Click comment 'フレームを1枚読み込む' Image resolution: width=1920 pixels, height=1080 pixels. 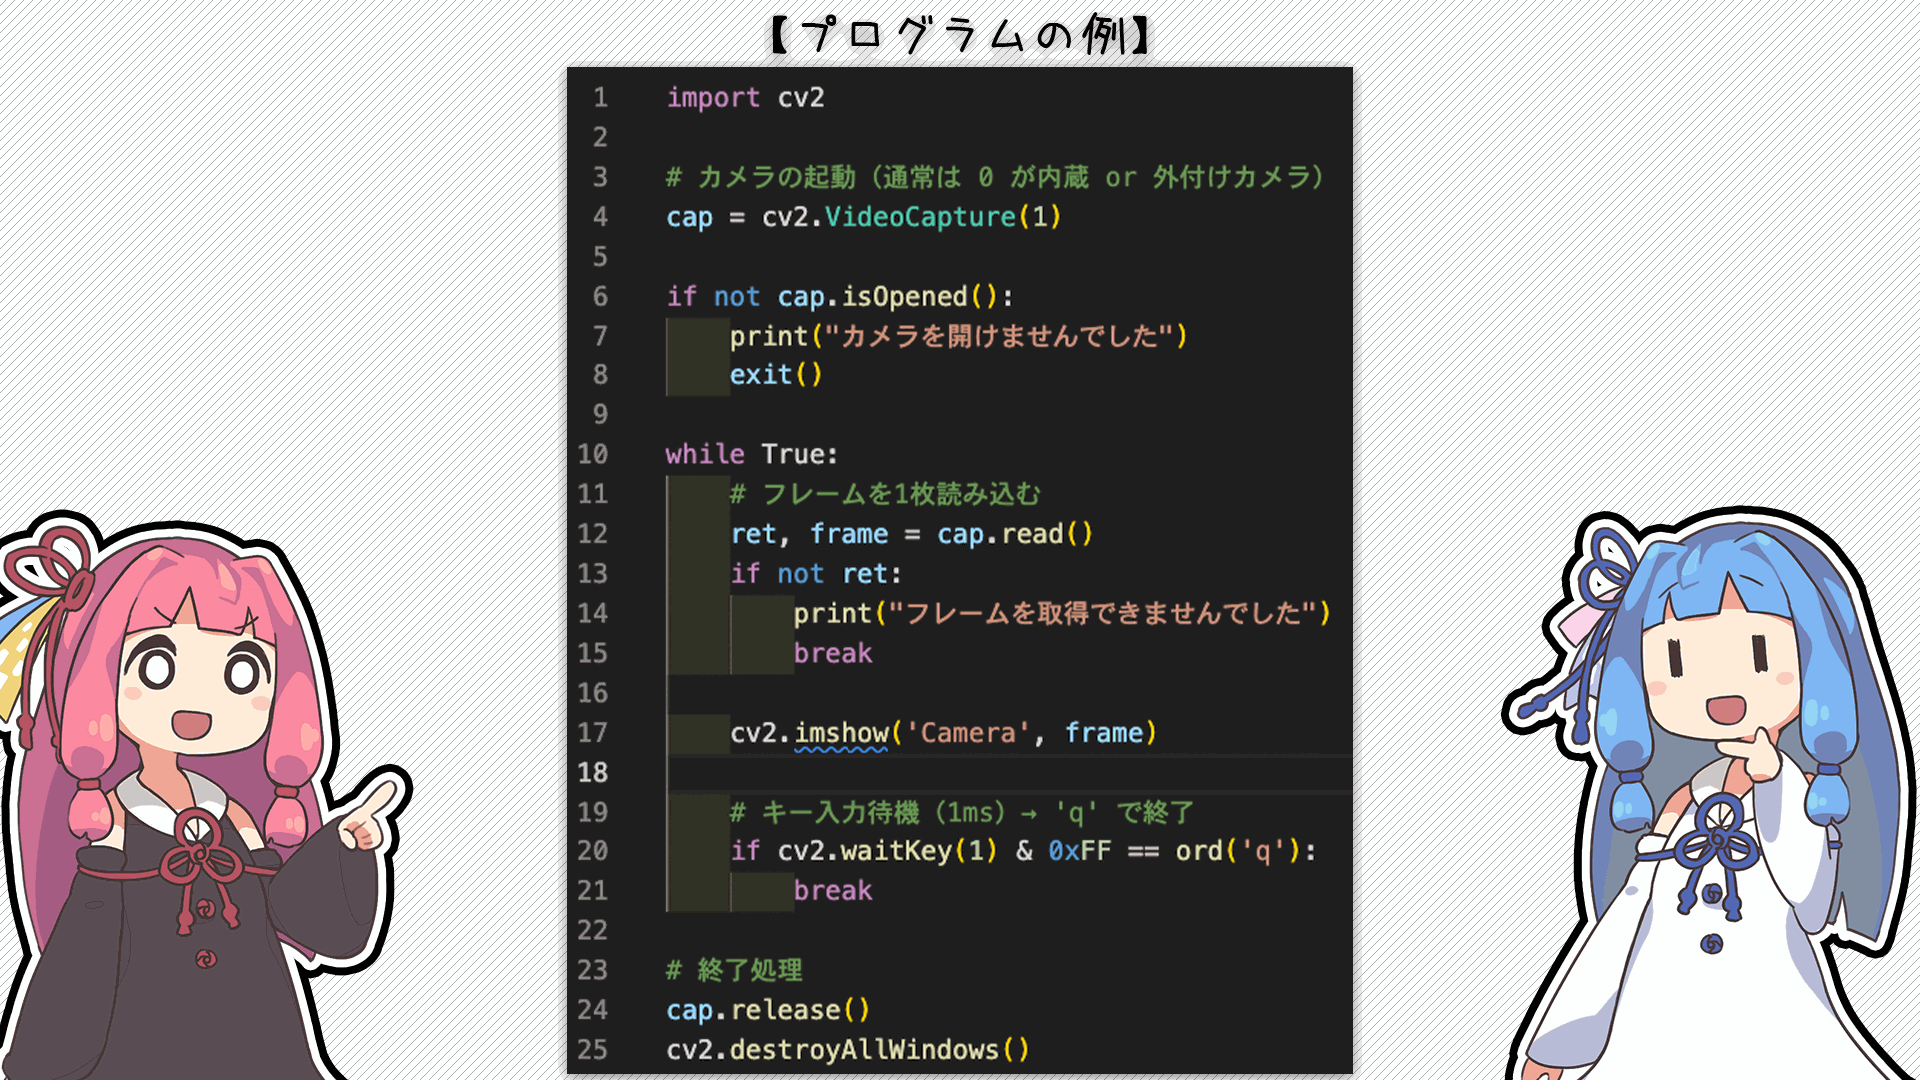[x=885, y=494]
